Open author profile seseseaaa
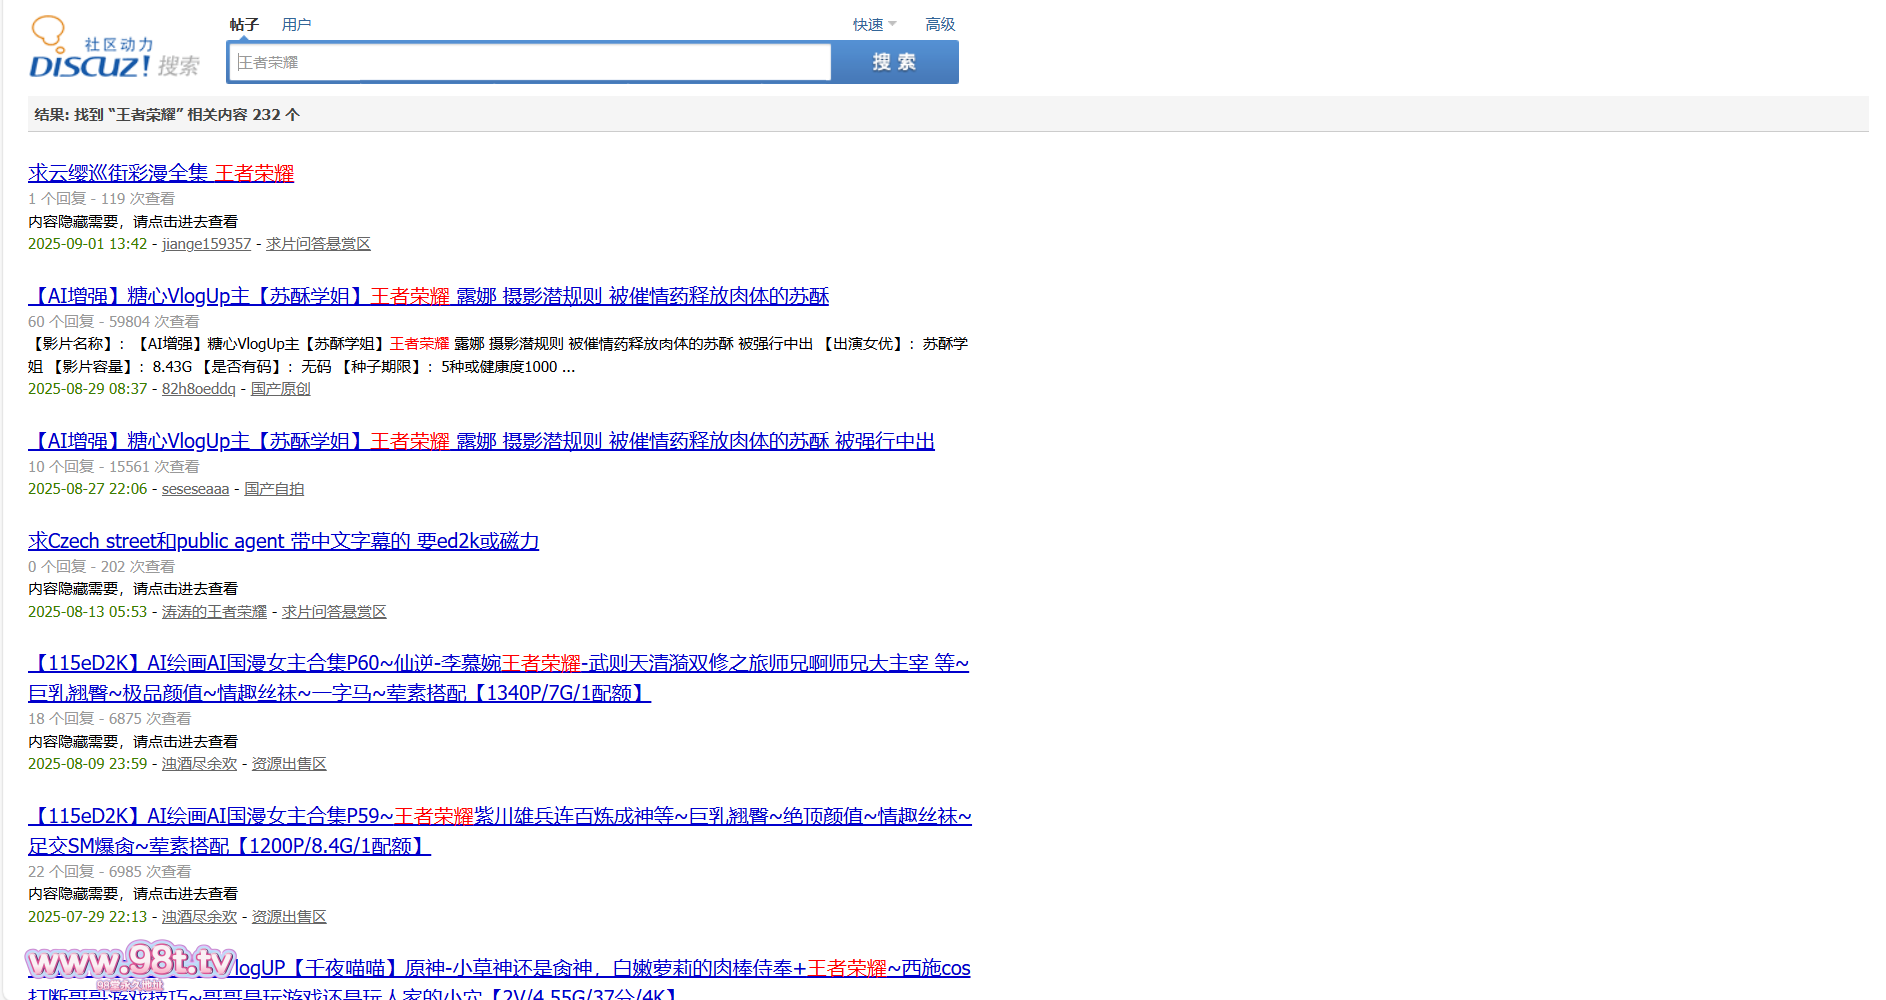 pyautogui.click(x=195, y=489)
